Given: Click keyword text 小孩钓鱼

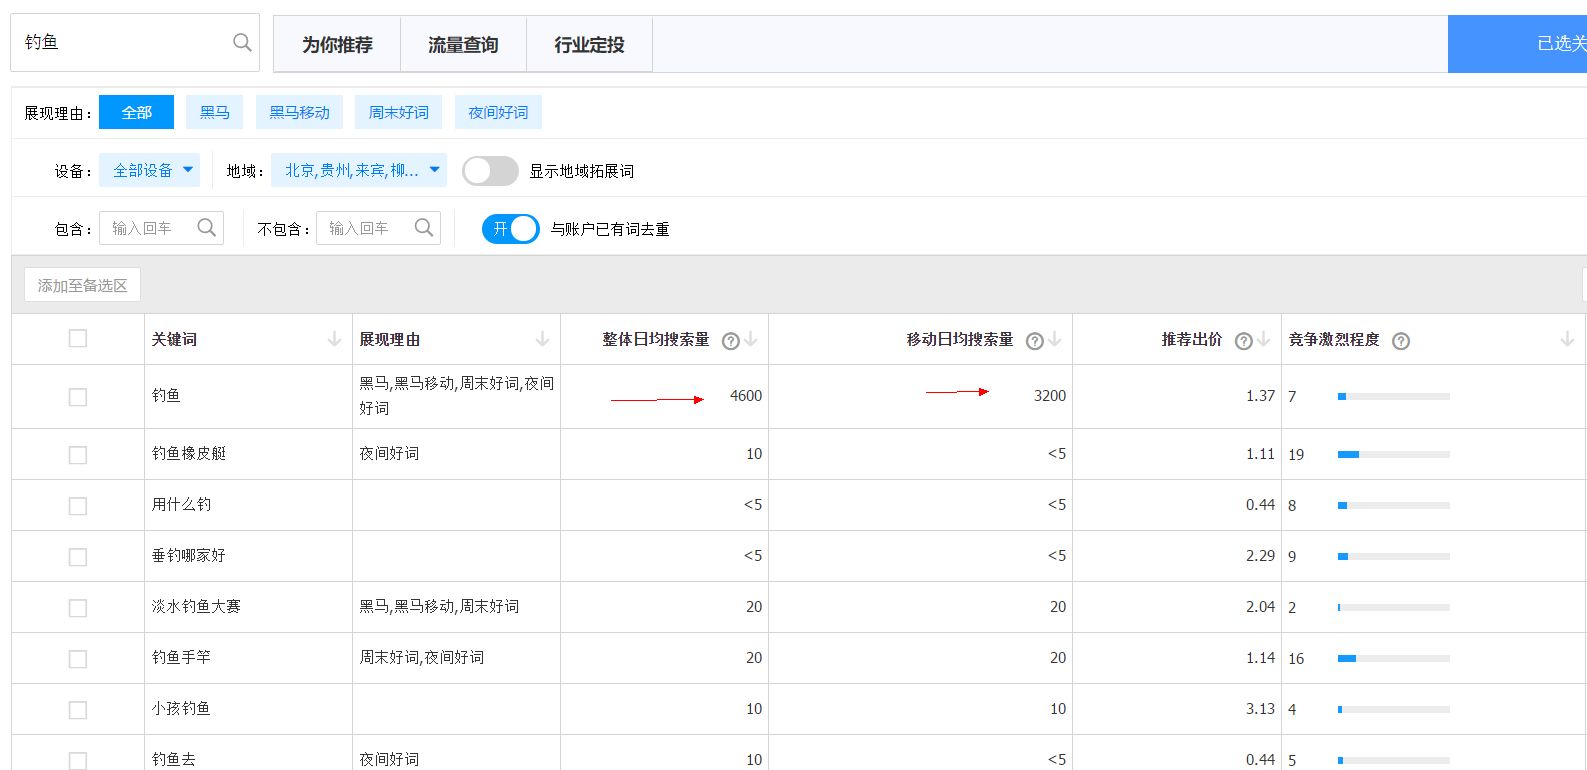Looking at the screenshot, I should pos(181,709).
